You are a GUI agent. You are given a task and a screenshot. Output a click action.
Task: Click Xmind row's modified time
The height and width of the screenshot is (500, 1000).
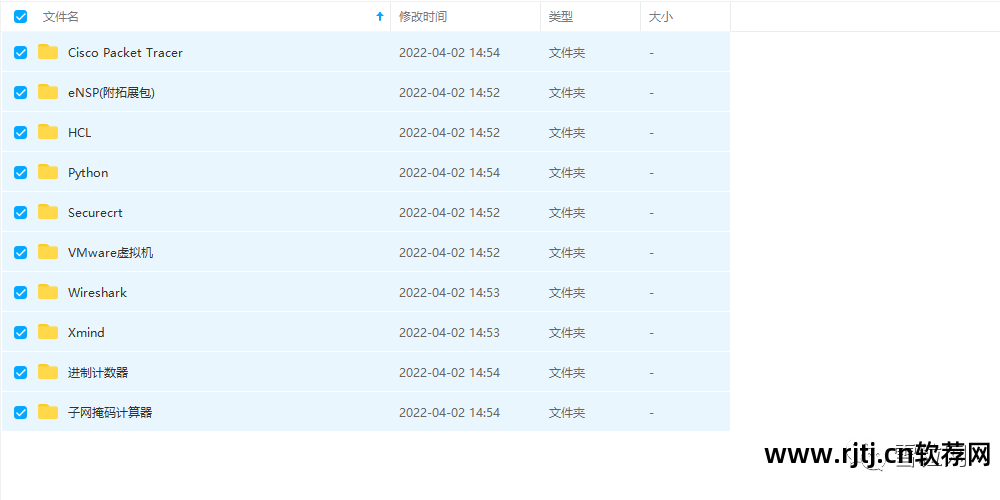[x=450, y=333]
